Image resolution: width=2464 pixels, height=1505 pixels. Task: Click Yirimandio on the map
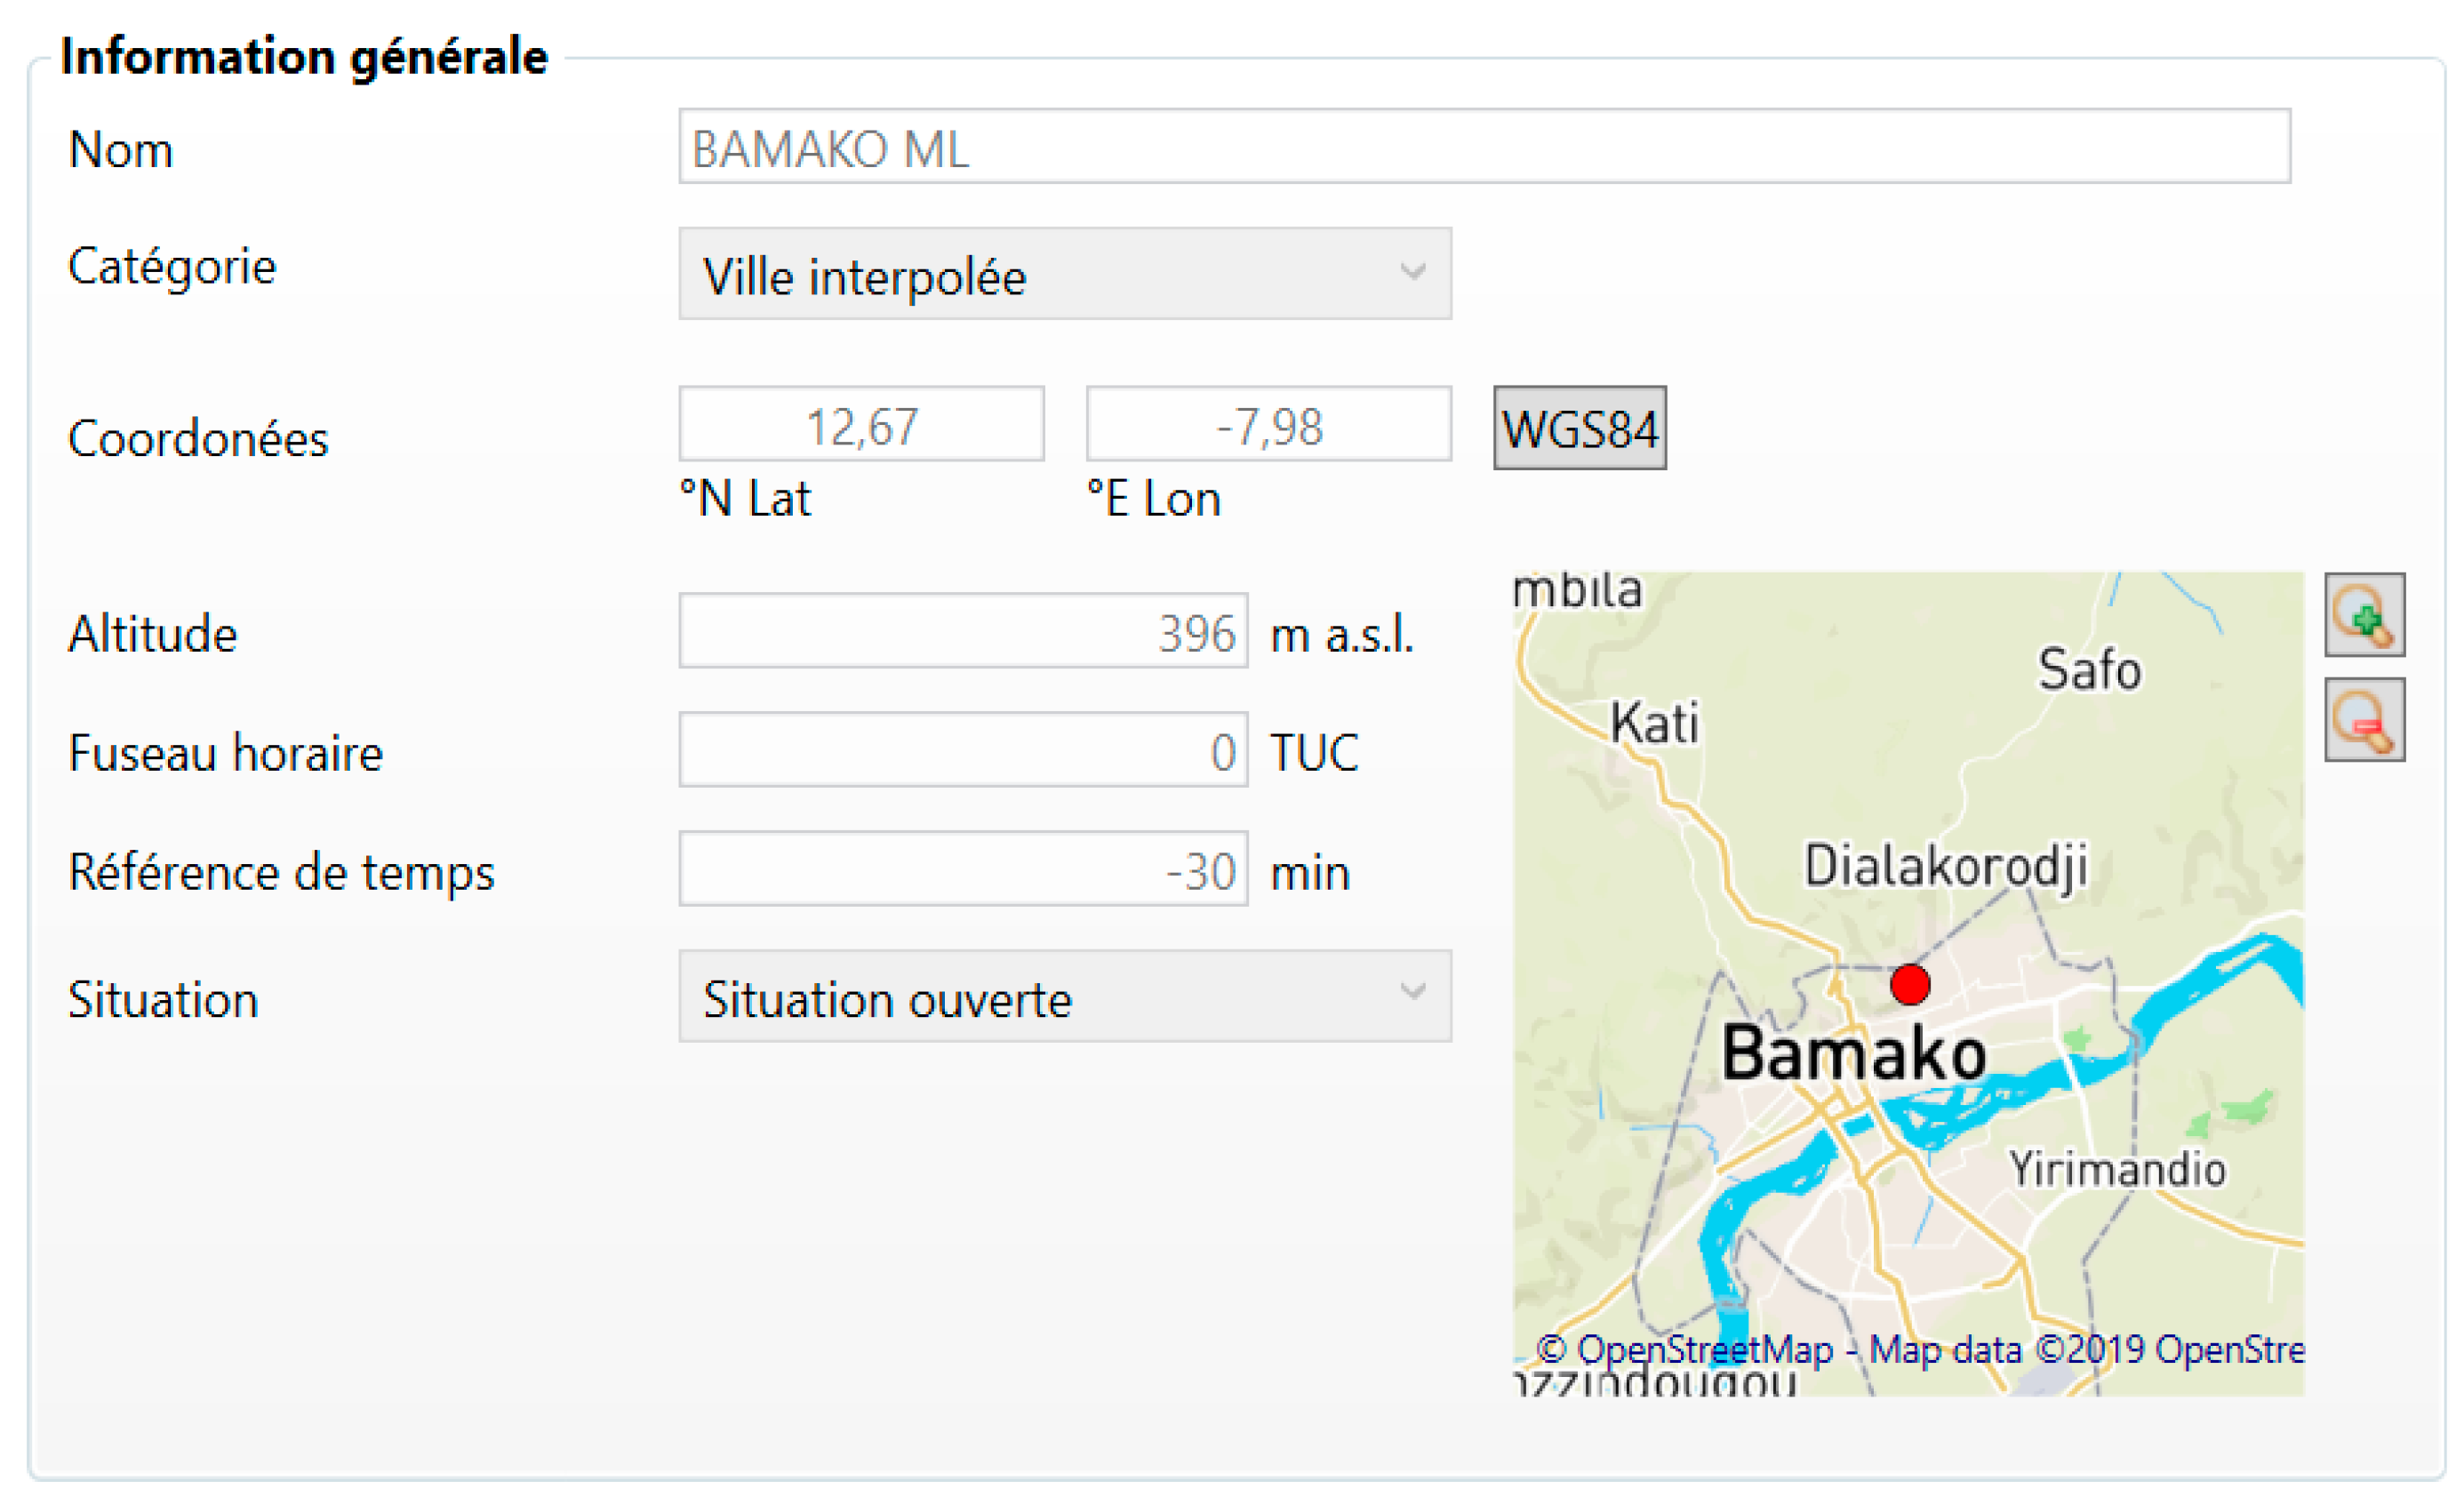(x=2117, y=1169)
